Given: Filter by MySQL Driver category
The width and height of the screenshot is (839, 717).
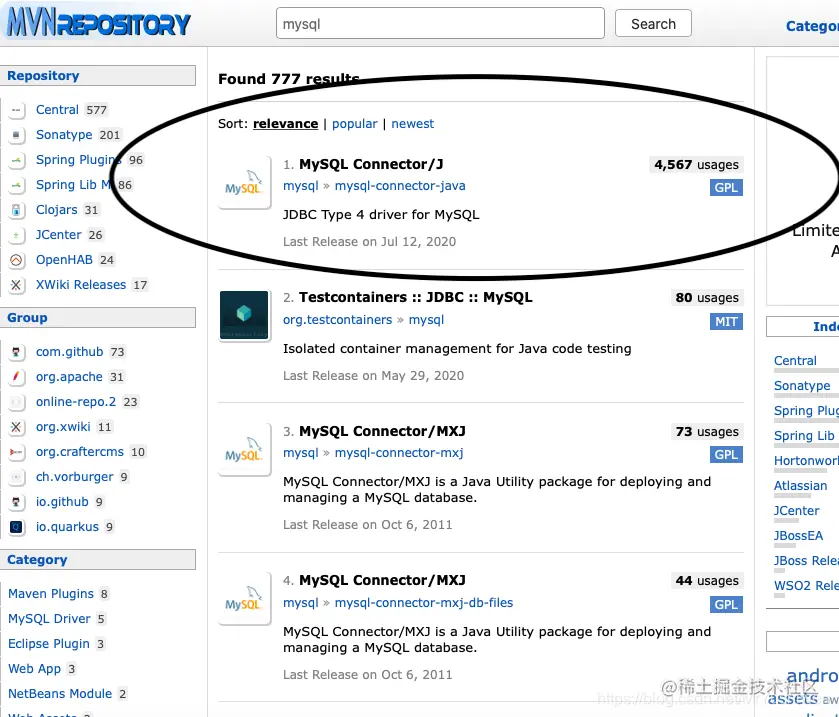Looking at the screenshot, I should 49,619.
